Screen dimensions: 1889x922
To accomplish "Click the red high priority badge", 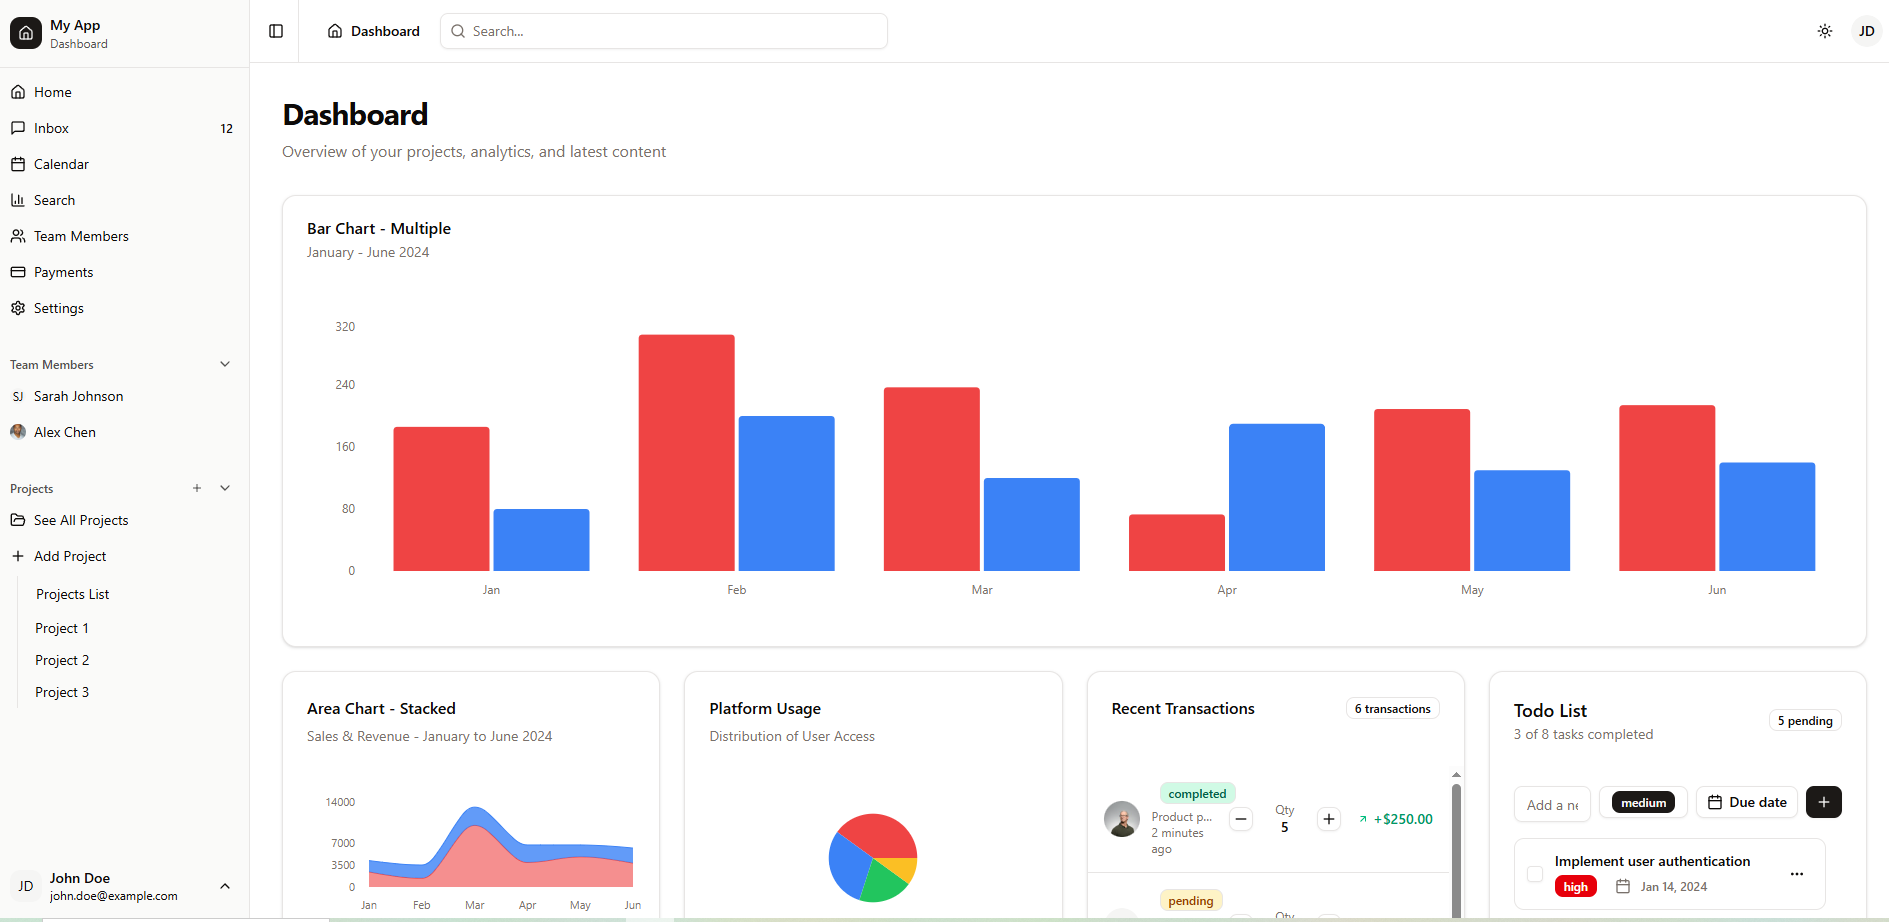I will coord(1576,887).
